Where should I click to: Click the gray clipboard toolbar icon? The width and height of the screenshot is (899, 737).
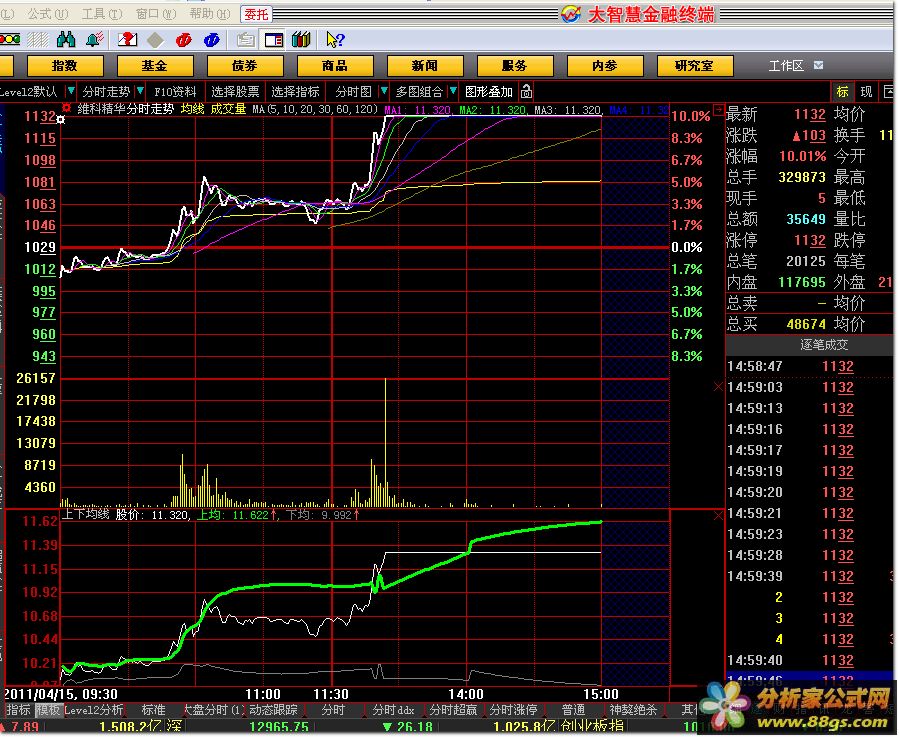pos(245,40)
